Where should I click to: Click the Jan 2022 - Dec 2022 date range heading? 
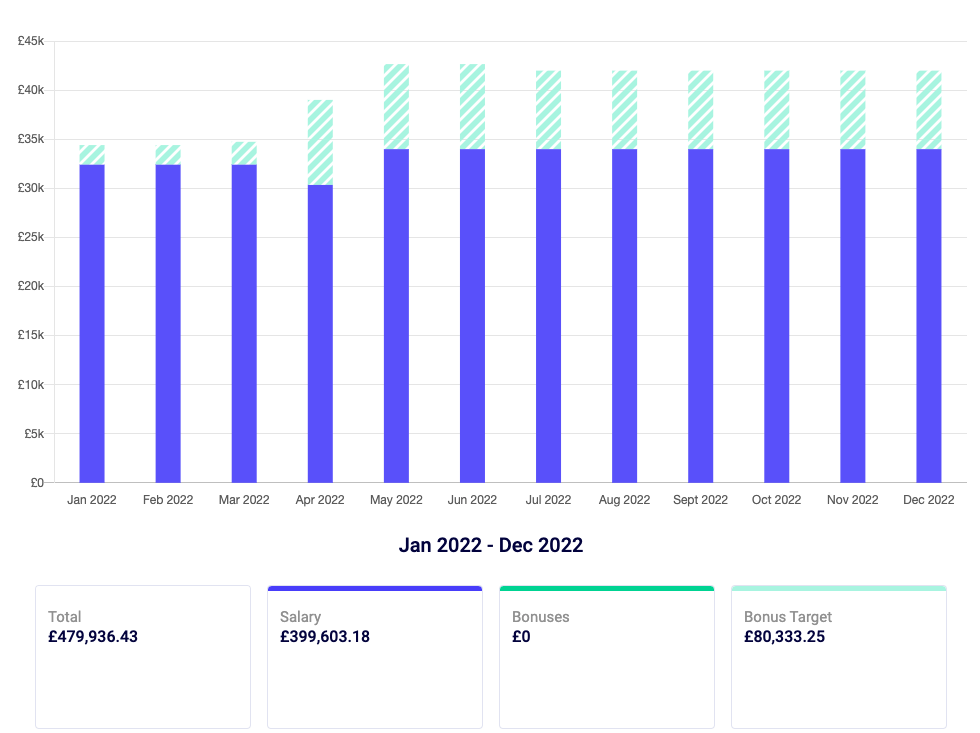490,545
